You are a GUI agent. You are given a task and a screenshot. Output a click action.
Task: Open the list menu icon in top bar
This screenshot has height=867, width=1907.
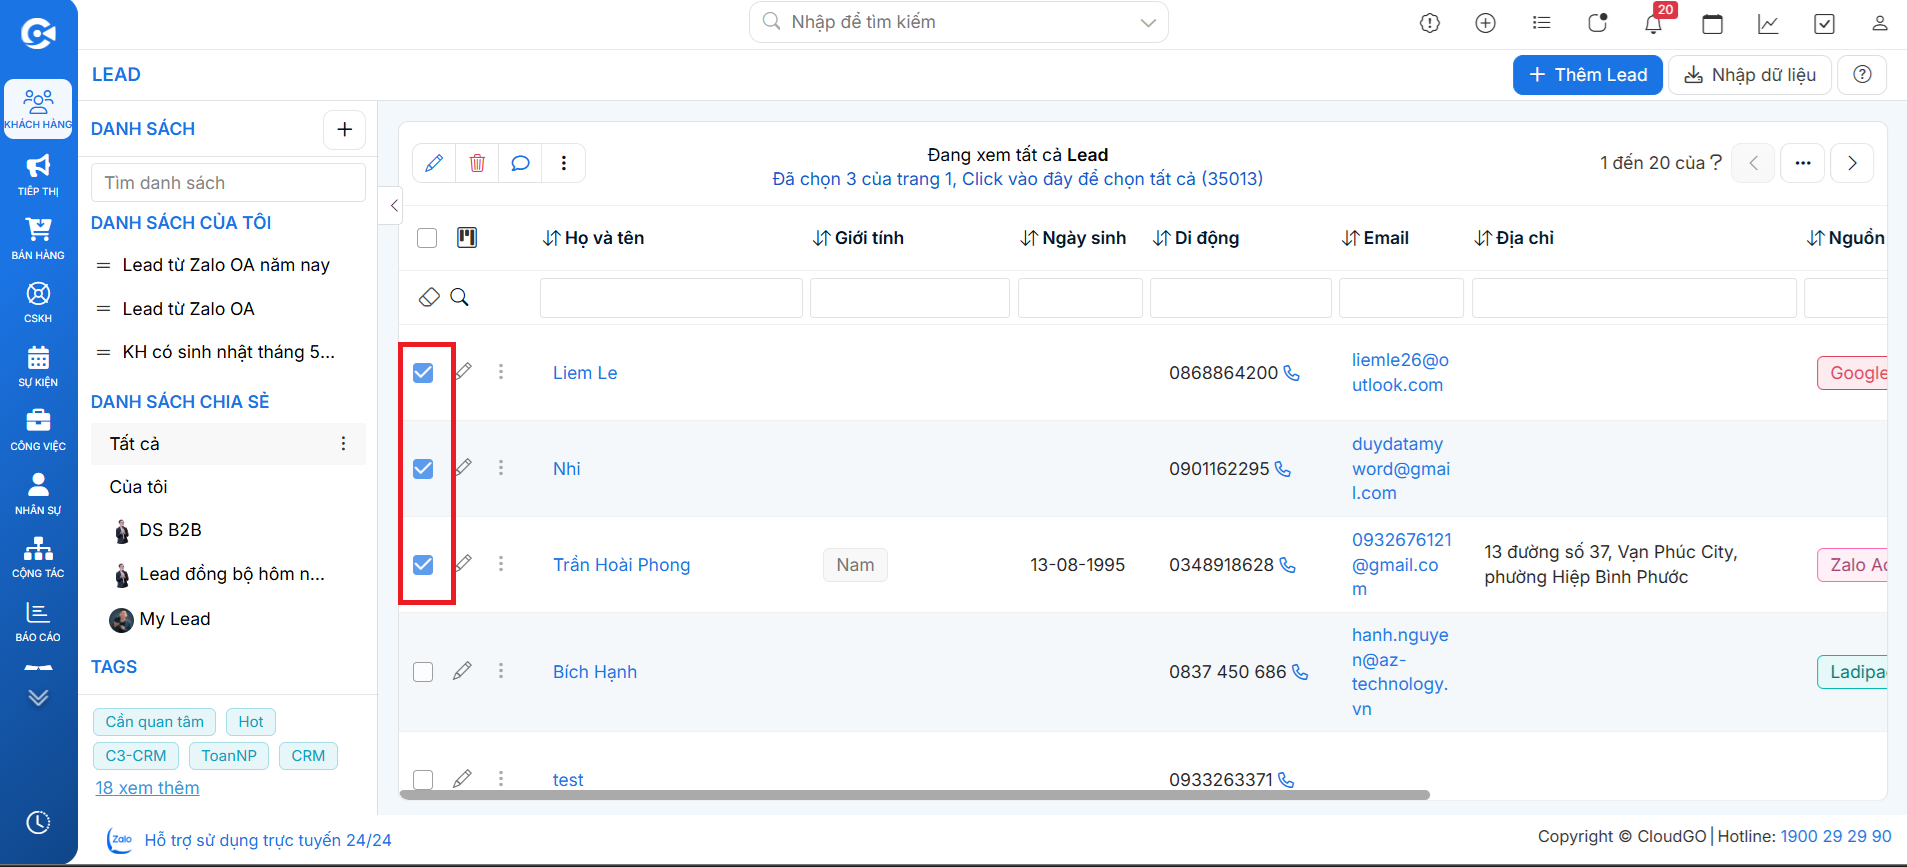pos(1541,23)
